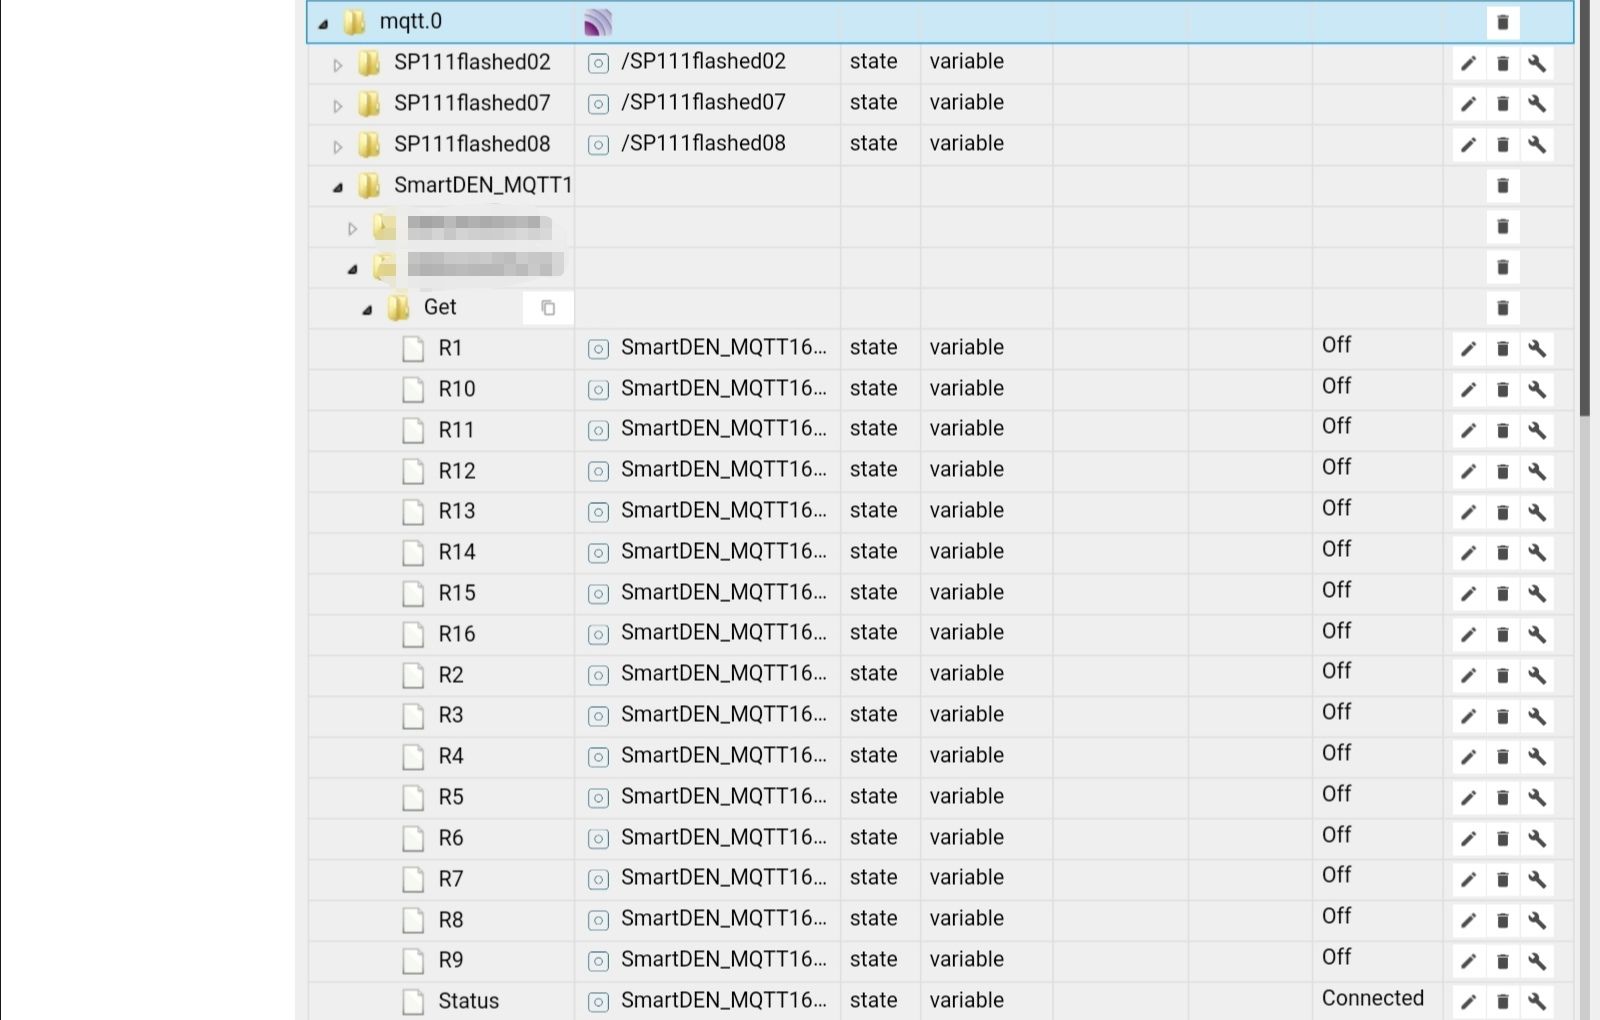This screenshot has width=1600, height=1020.
Task: Copy the Get folder ID
Action: (548, 307)
